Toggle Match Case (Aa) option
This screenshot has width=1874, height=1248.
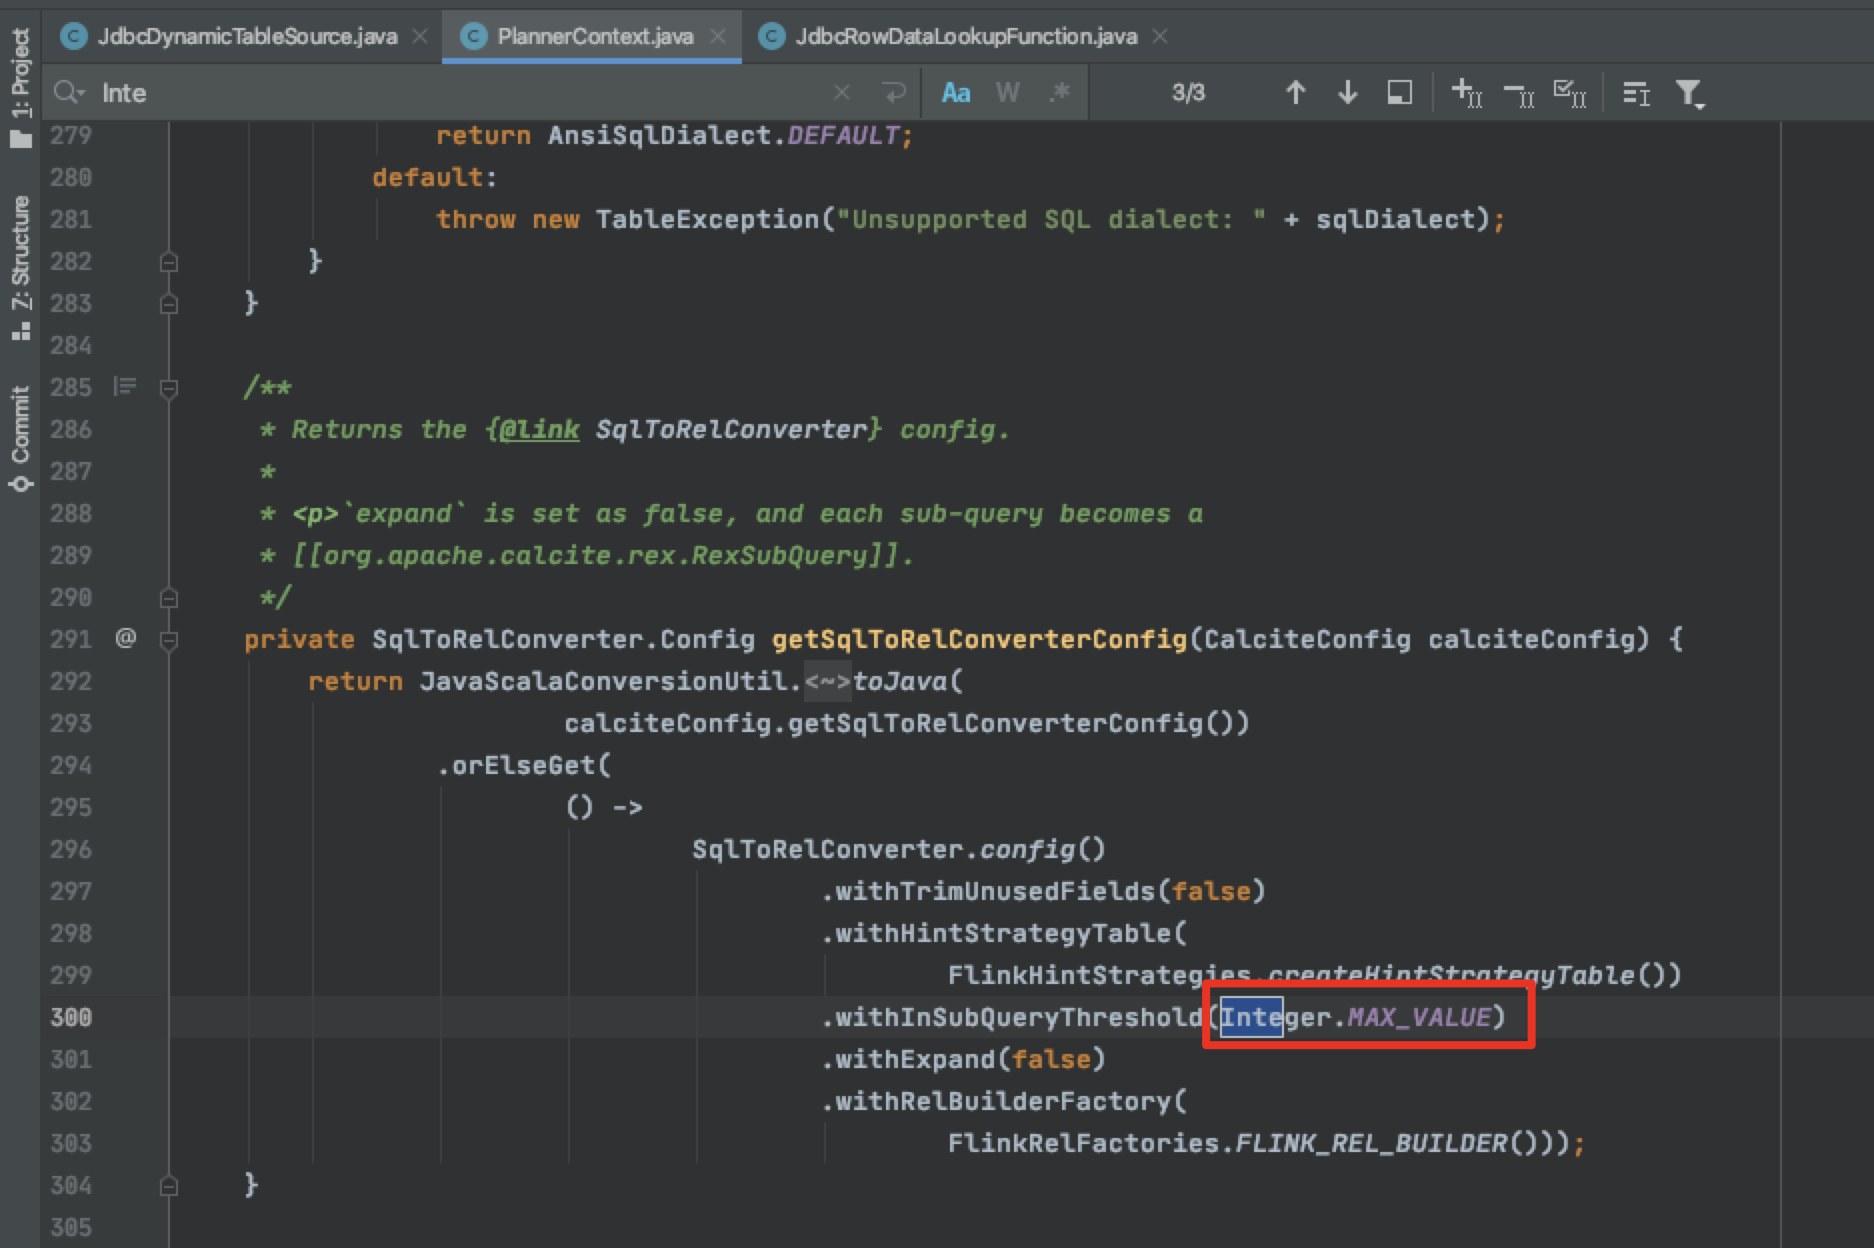(955, 93)
